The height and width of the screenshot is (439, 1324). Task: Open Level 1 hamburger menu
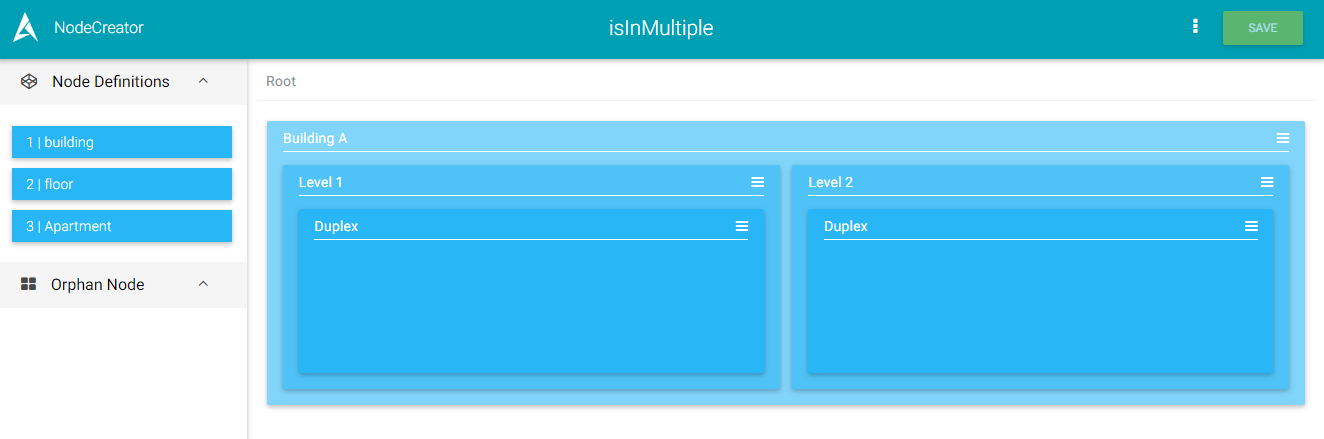[x=758, y=182]
